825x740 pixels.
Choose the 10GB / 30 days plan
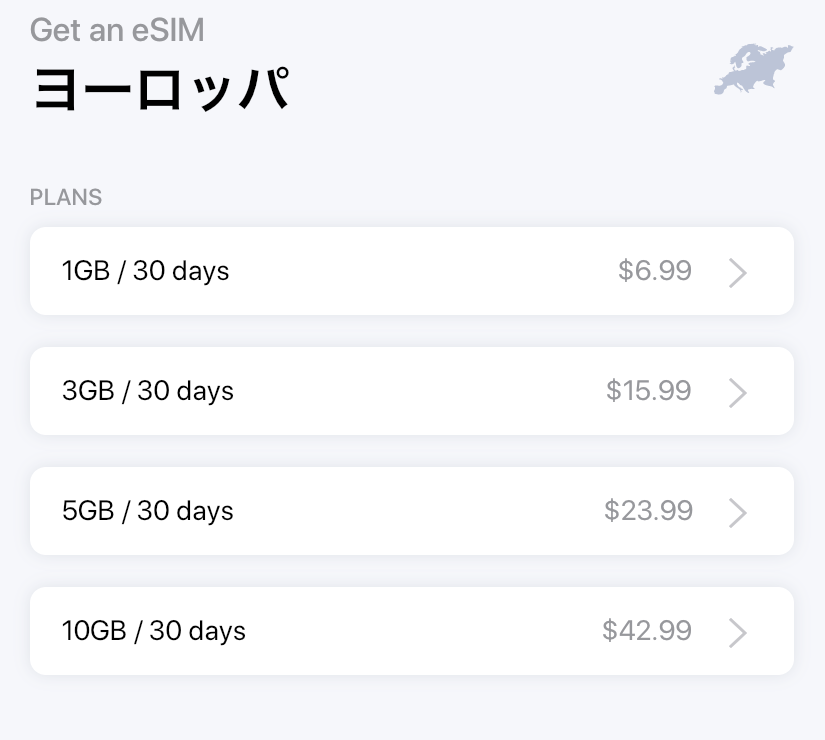coord(411,631)
